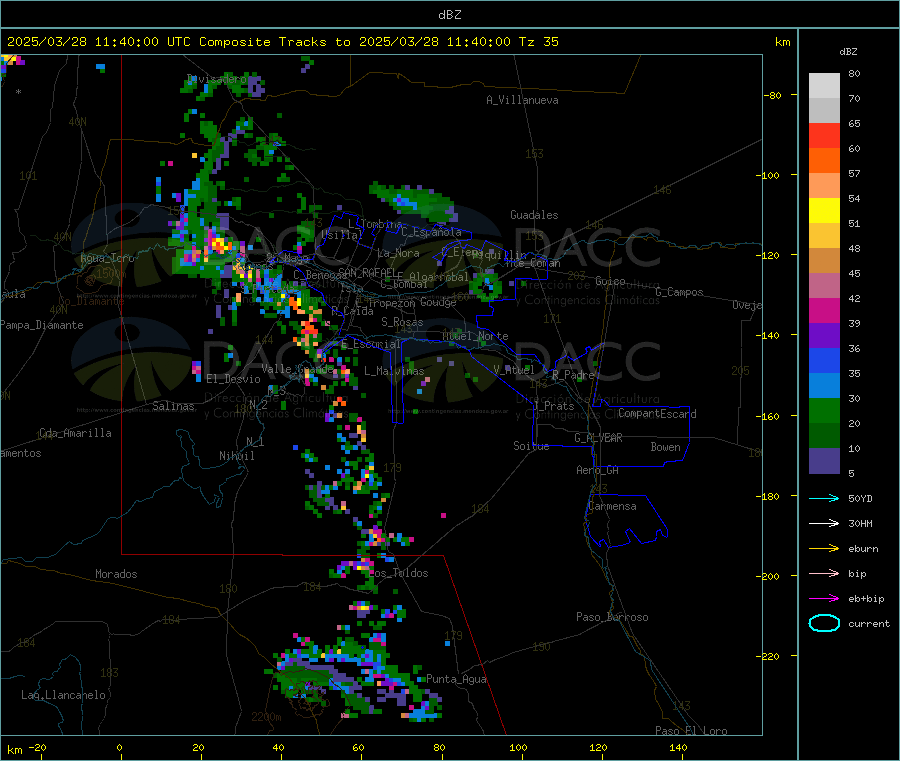This screenshot has width=900, height=761.
Task: Click the 'S_Rosas' map label
Action: pyautogui.click(x=402, y=322)
